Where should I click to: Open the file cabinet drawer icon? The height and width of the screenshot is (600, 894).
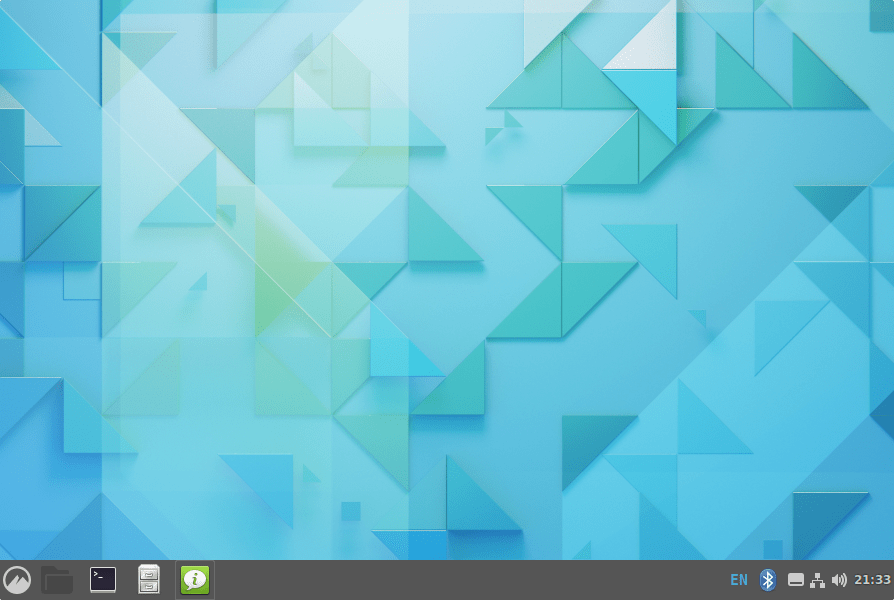(x=149, y=579)
